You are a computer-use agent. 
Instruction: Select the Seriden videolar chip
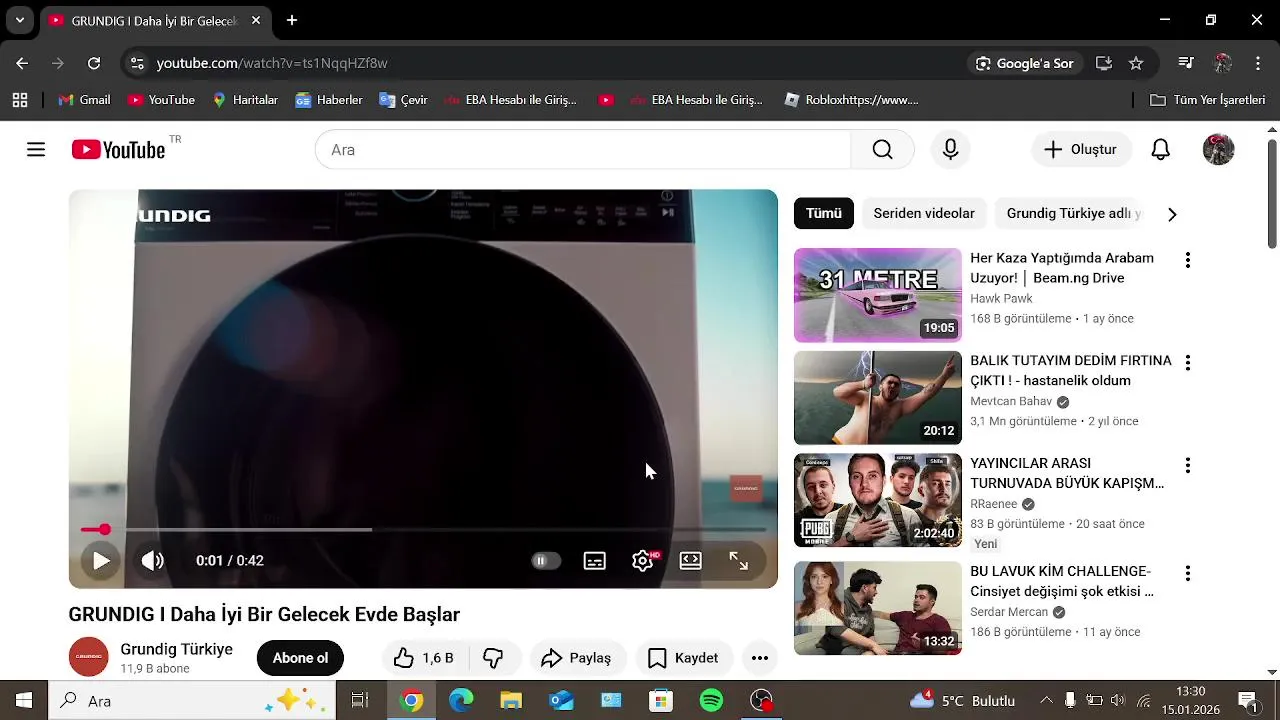coord(924,213)
